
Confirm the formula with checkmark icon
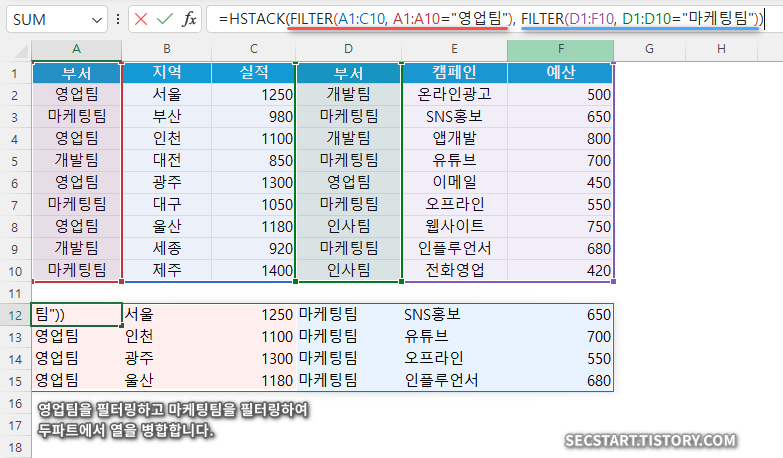pos(164,19)
